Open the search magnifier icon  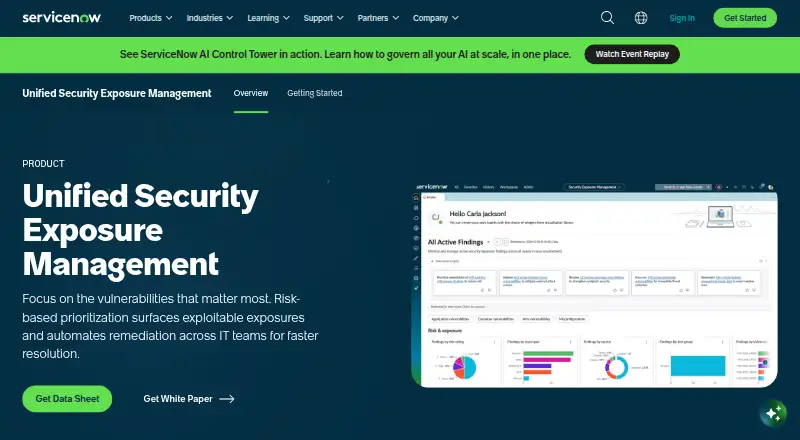[607, 18]
